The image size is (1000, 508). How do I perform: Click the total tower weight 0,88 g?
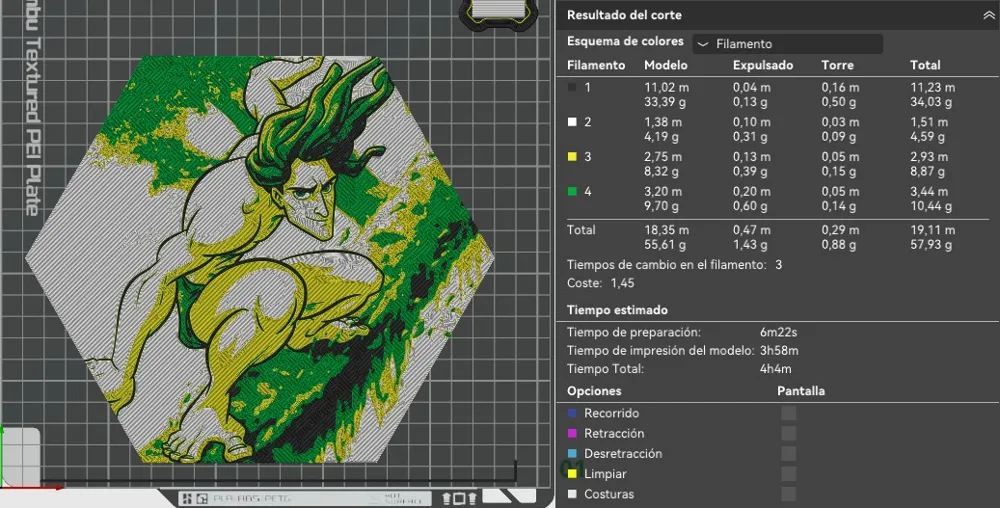click(x=839, y=245)
